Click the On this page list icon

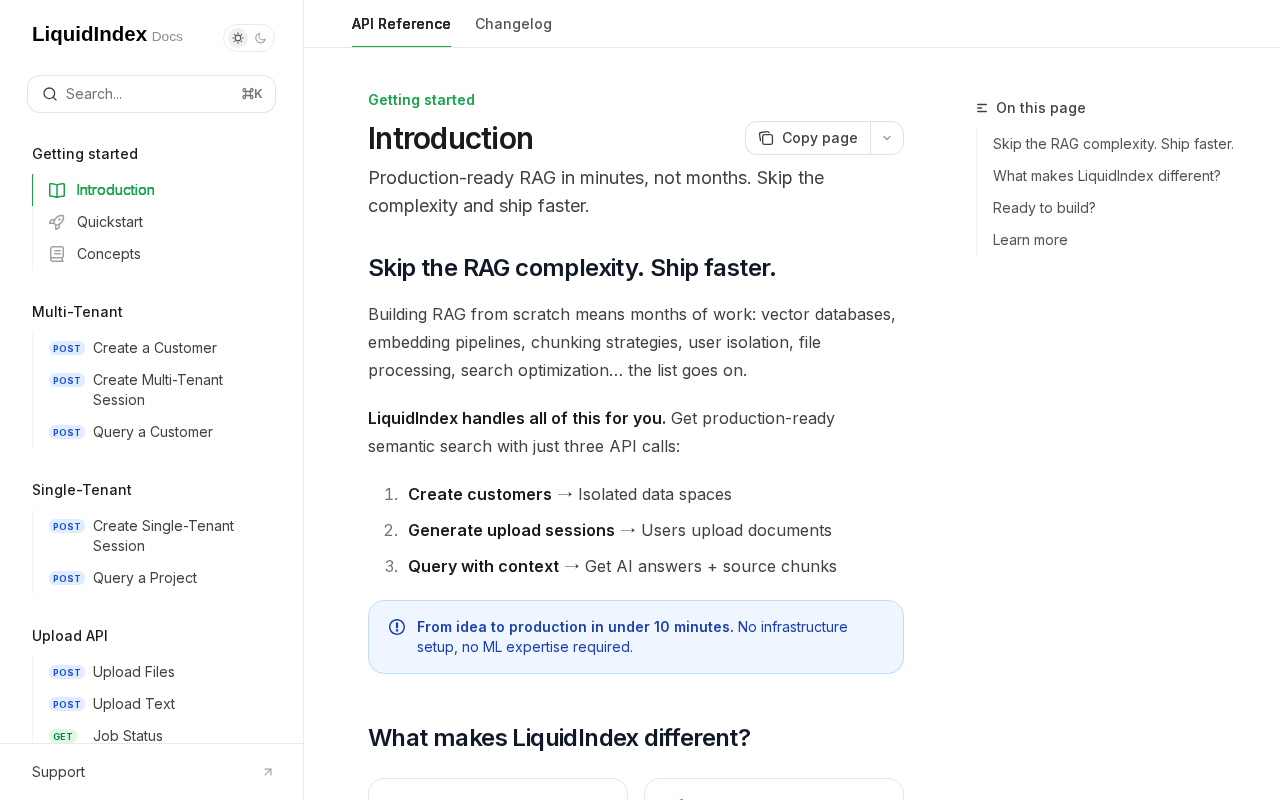point(982,108)
